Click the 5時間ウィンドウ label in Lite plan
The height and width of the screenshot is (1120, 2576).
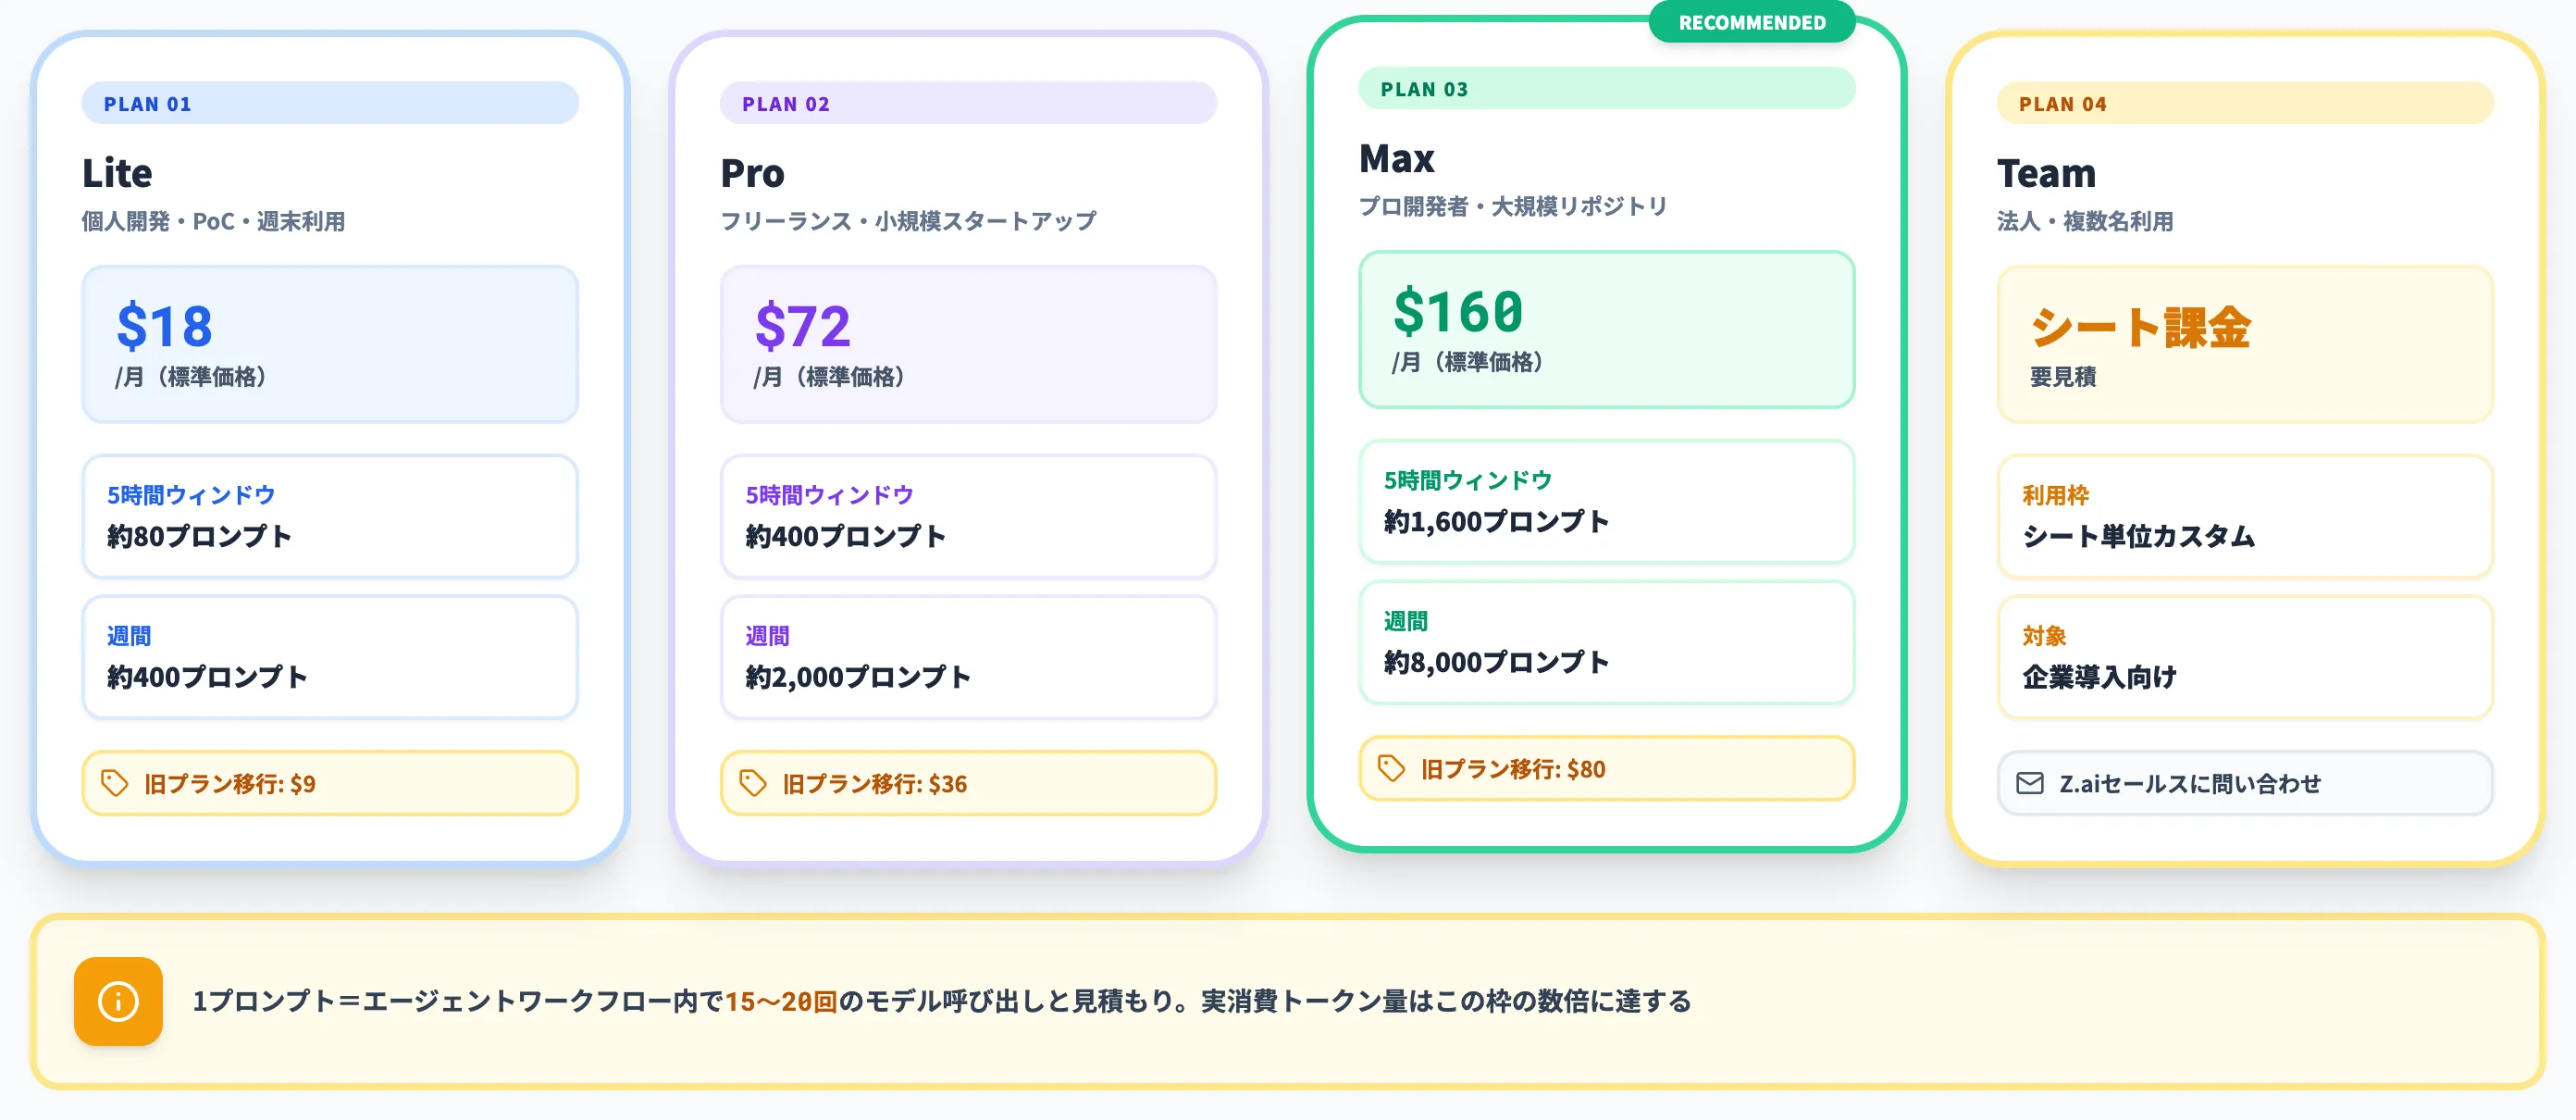point(191,495)
